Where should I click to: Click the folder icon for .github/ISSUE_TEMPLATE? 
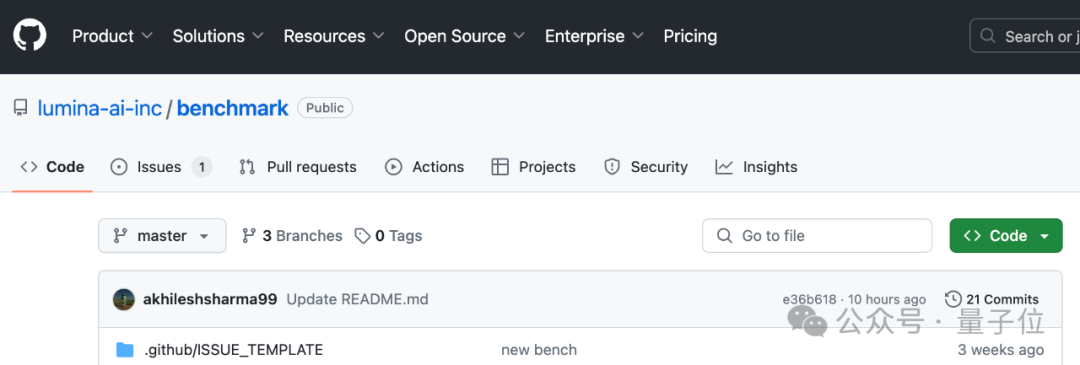(x=125, y=349)
